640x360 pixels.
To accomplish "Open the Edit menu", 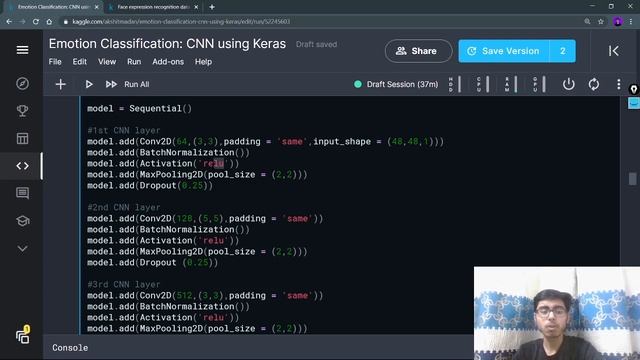I will (80, 62).
